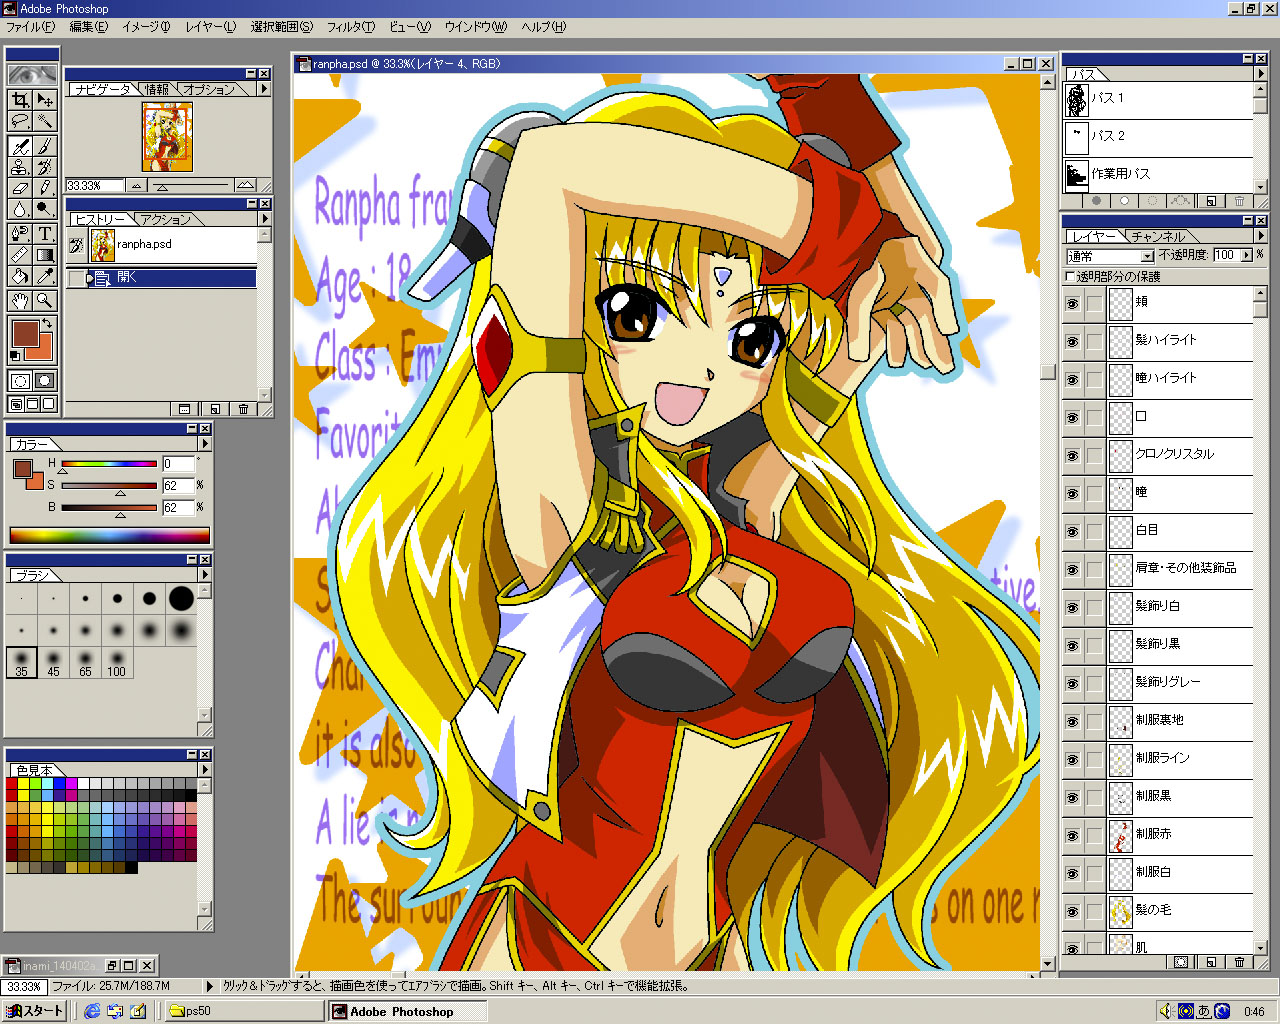The width and height of the screenshot is (1280, 1024).
Task: Hide the 白目 layer
Action: pyautogui.click(x=1072, y=530)
